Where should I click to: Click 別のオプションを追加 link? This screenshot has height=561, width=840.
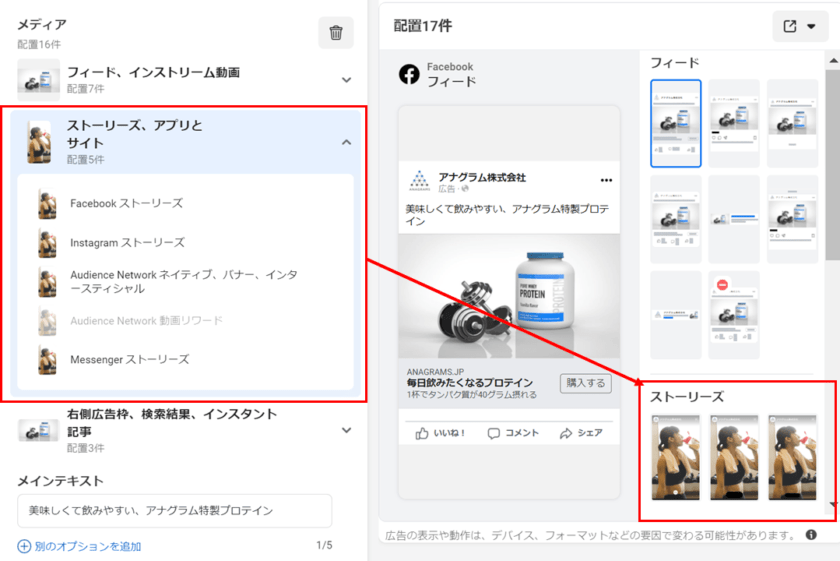coord(88,547)
